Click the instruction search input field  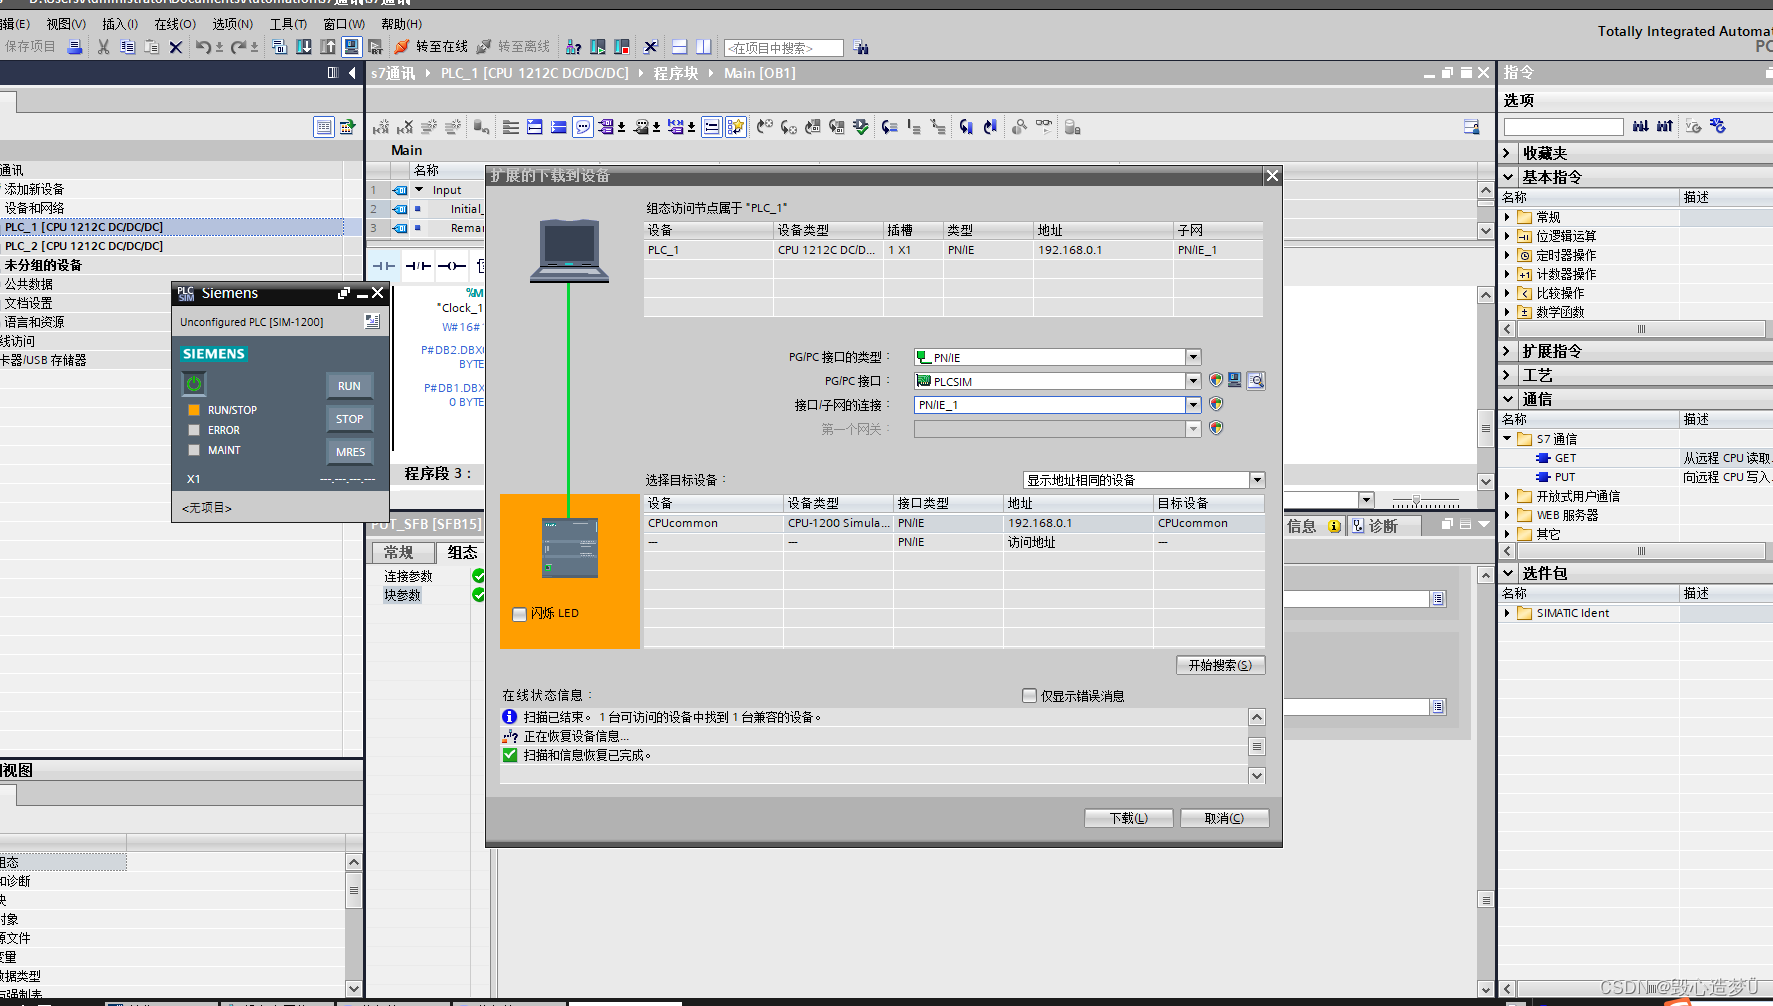point(1563,126)
